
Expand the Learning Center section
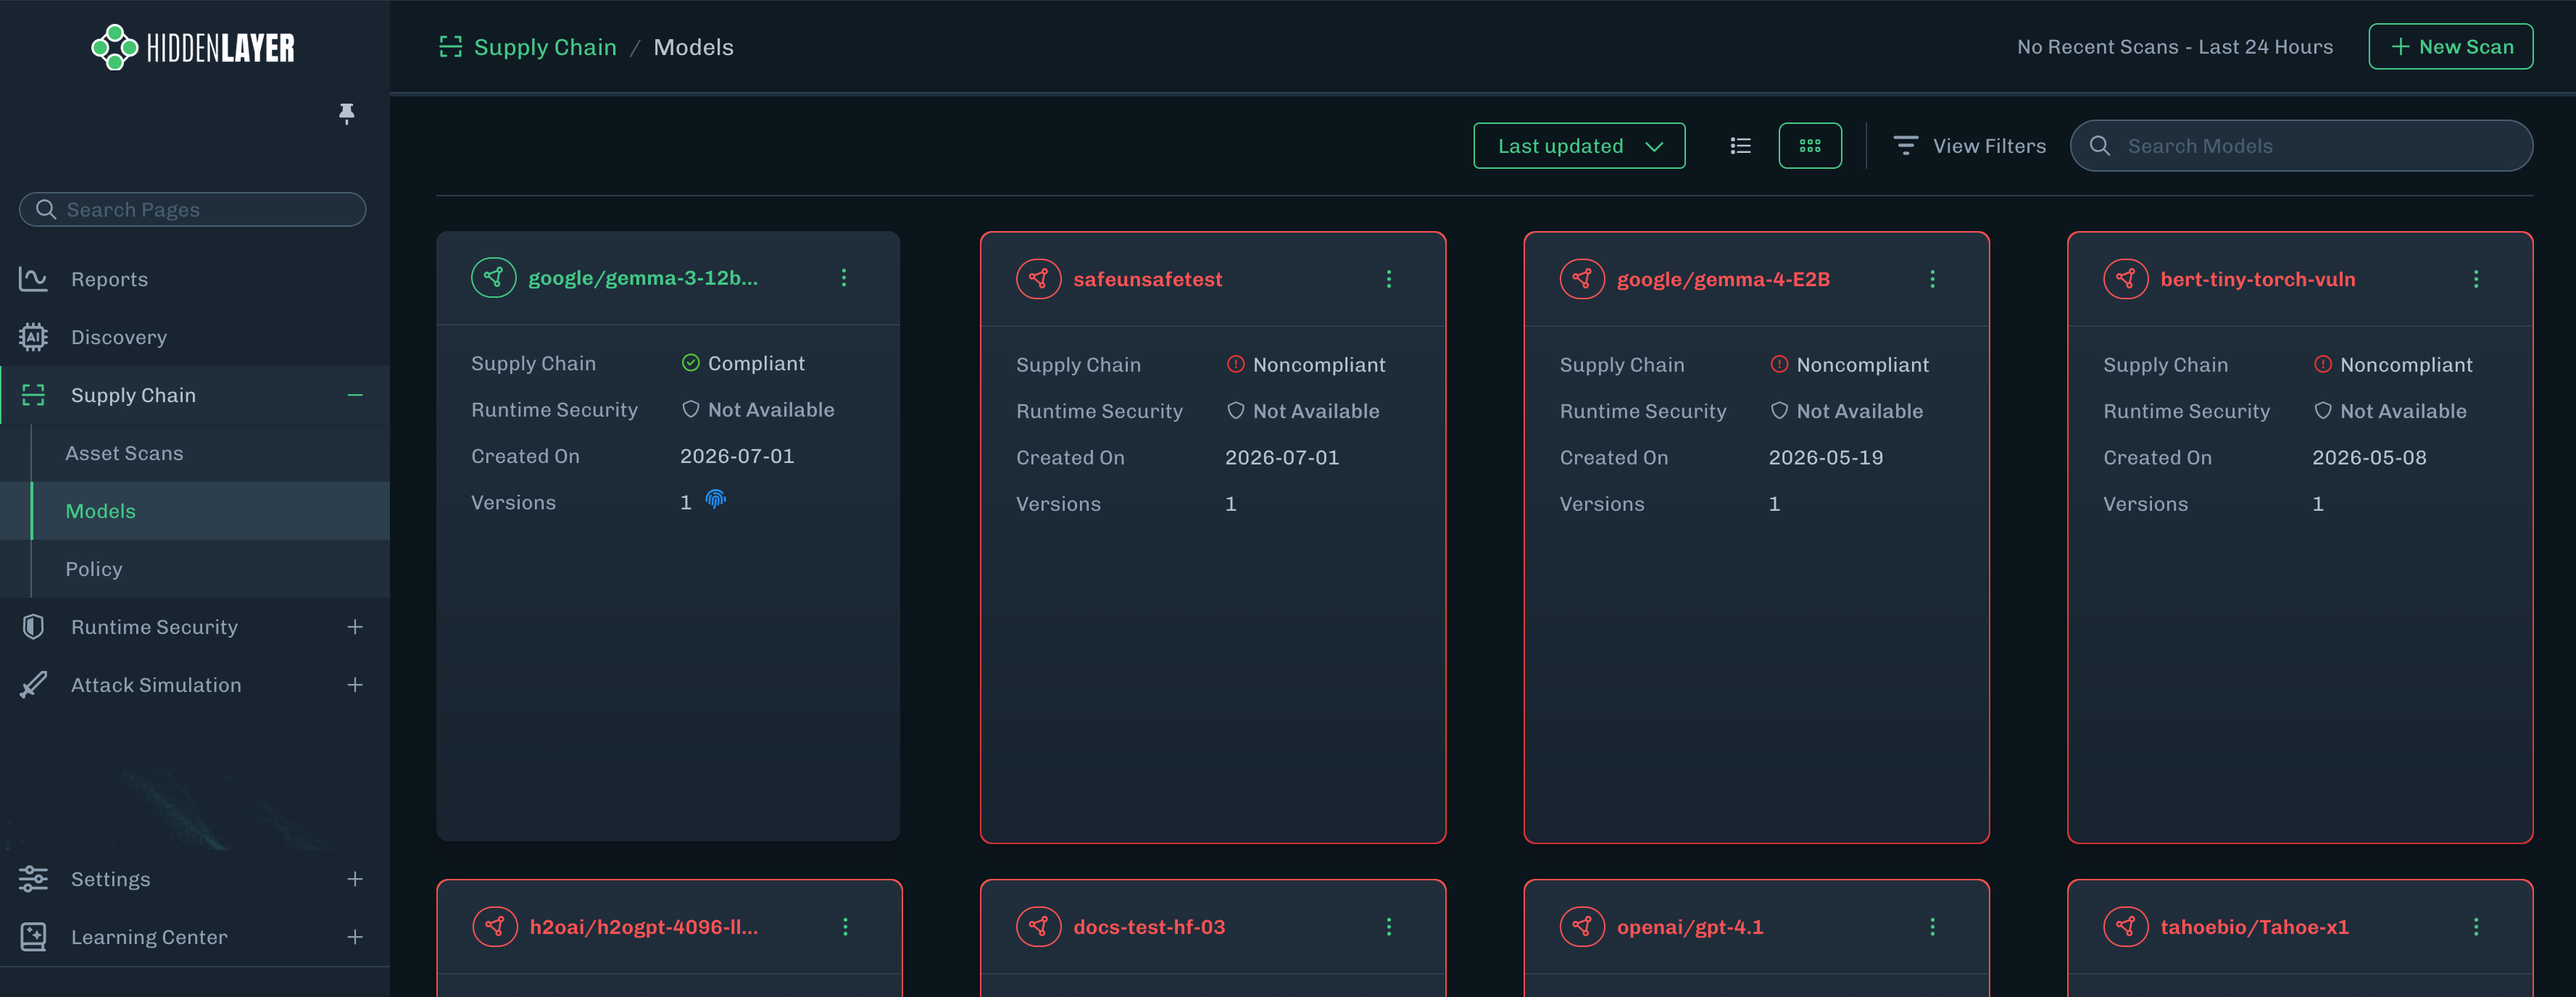click(x=355, y=937)
